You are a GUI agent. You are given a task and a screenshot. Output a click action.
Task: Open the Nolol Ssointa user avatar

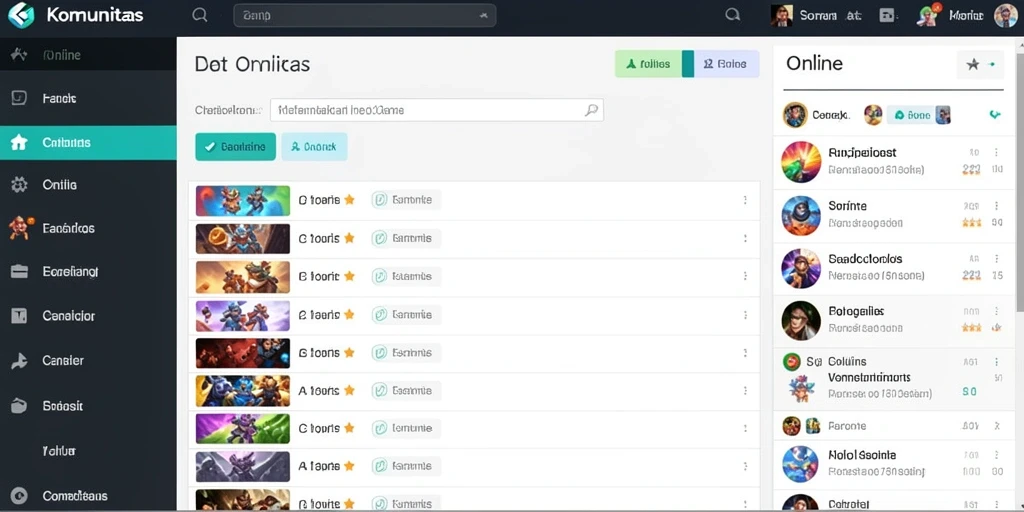pos(801,463)
